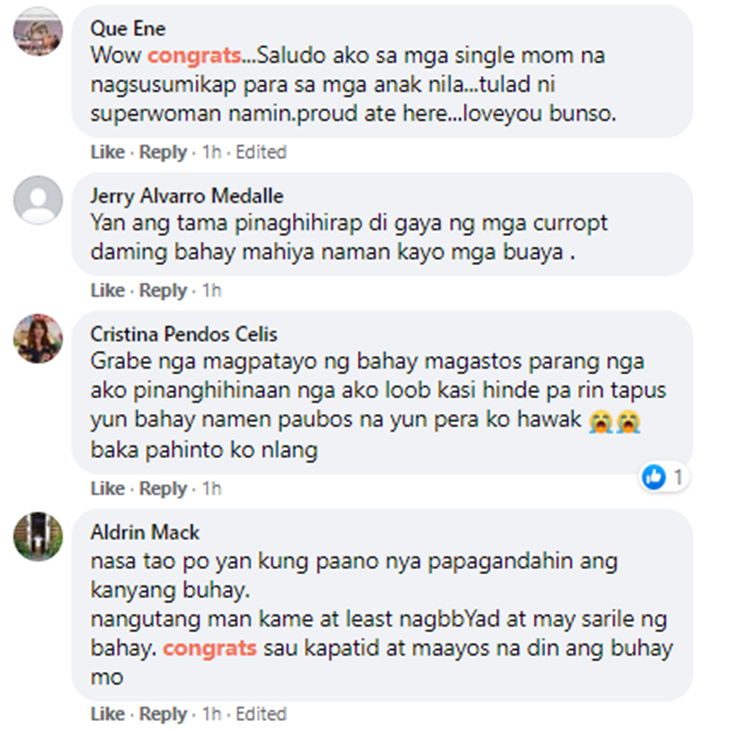View the edit history of Que Ene's comment

[261, 152]
